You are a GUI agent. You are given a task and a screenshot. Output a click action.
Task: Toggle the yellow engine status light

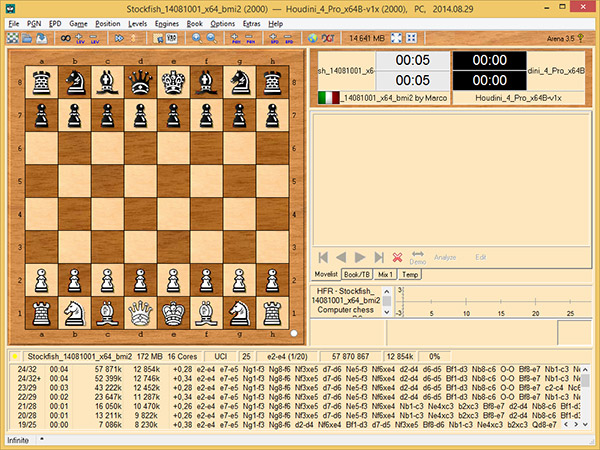point(15,357)
